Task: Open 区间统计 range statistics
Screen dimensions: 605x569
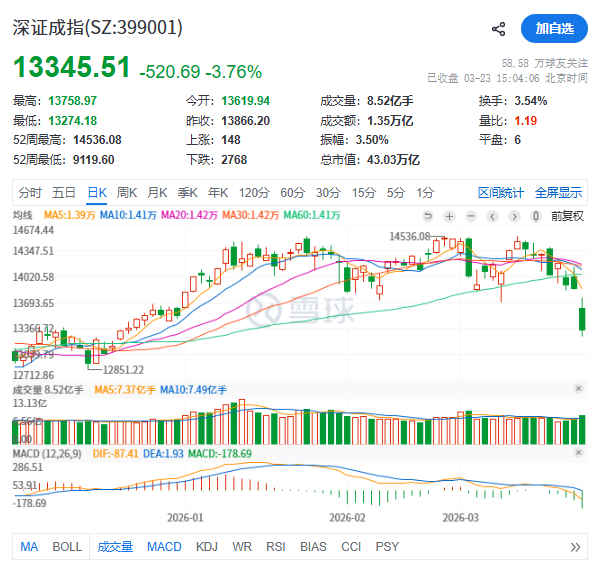Action: click(501, 192)
